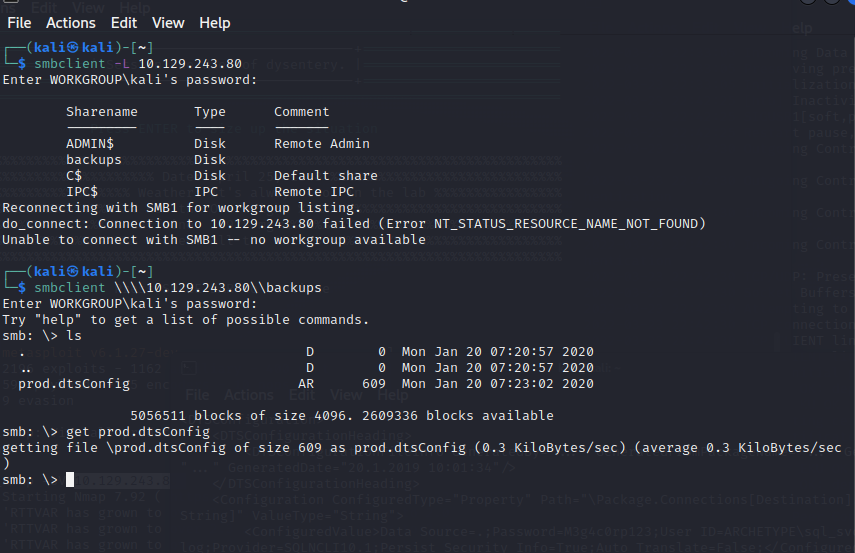The image size is (855, 553).
Task: Click the C$ share name
Action: (x=74, y=176)
